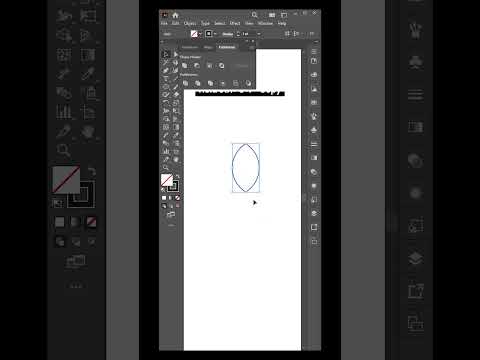
Task: Open Pathfinder panel options menu
Action: click(x=252, y=47)
